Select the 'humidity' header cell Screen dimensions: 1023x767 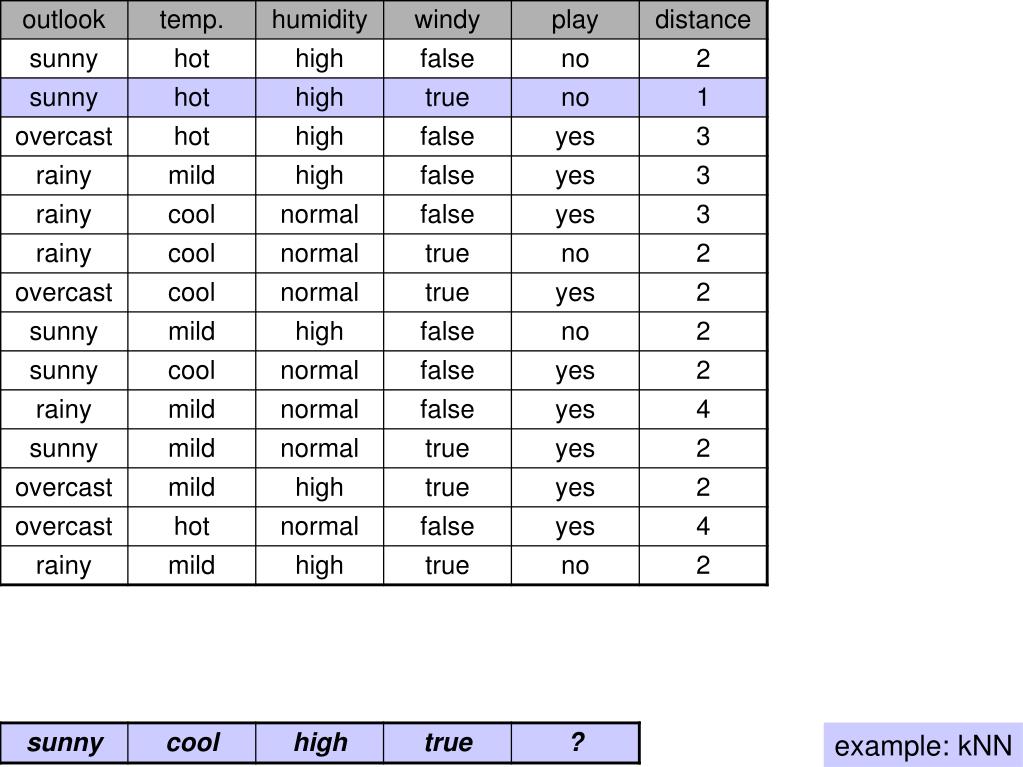(319, 20)
